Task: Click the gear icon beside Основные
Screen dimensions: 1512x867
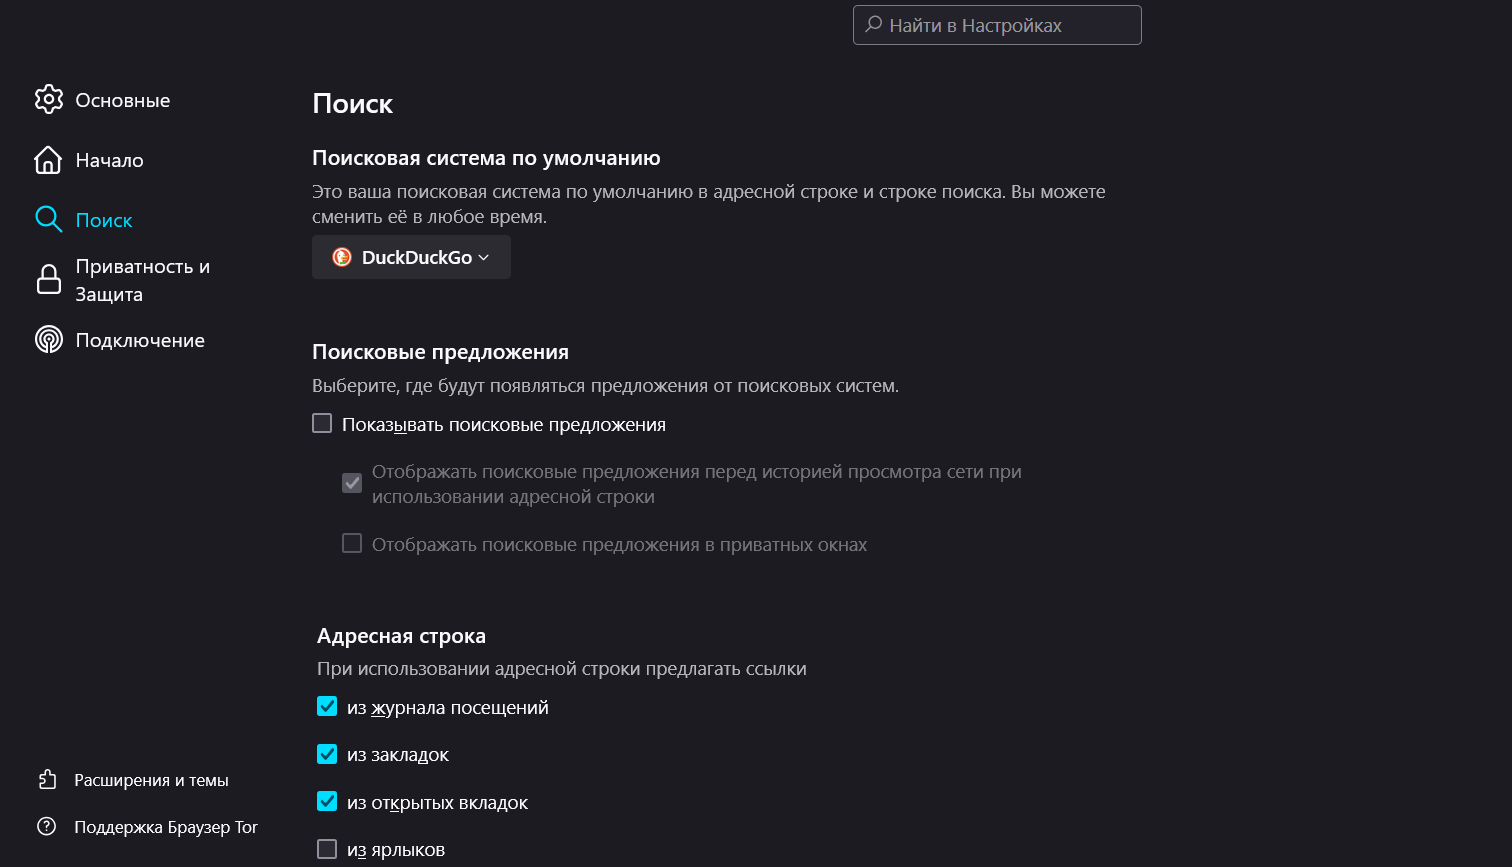Action: point(48,100)
